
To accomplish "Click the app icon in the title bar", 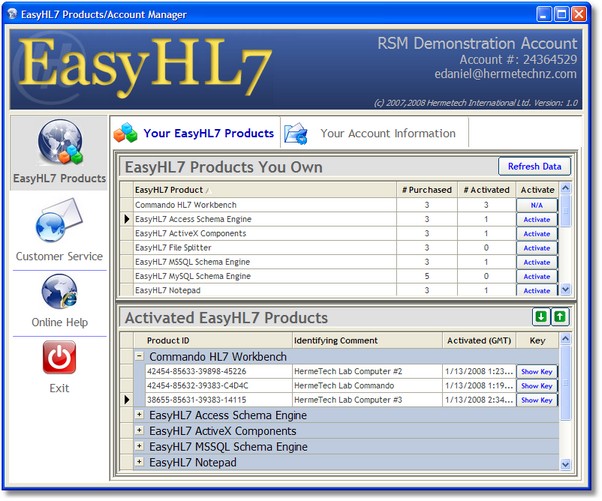I will (x=12, y=14).
